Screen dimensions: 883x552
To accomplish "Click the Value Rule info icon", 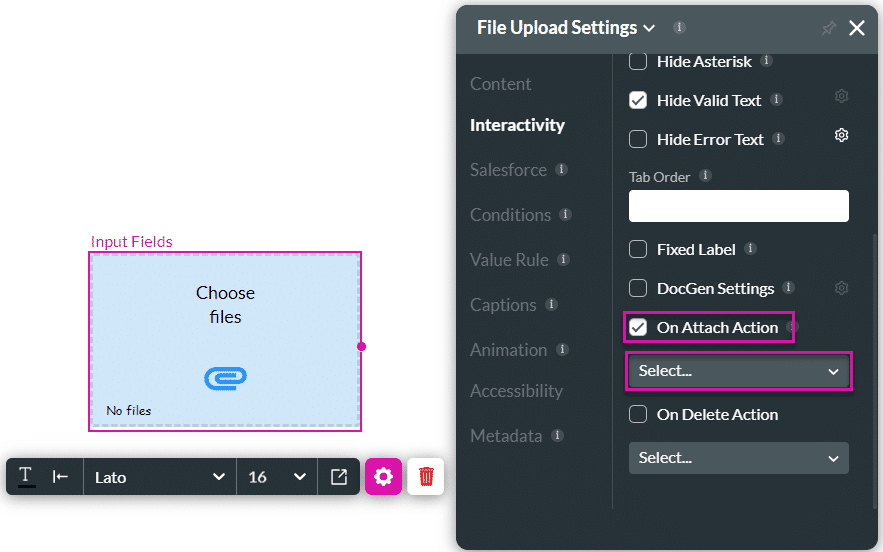I will coord(563,259).
